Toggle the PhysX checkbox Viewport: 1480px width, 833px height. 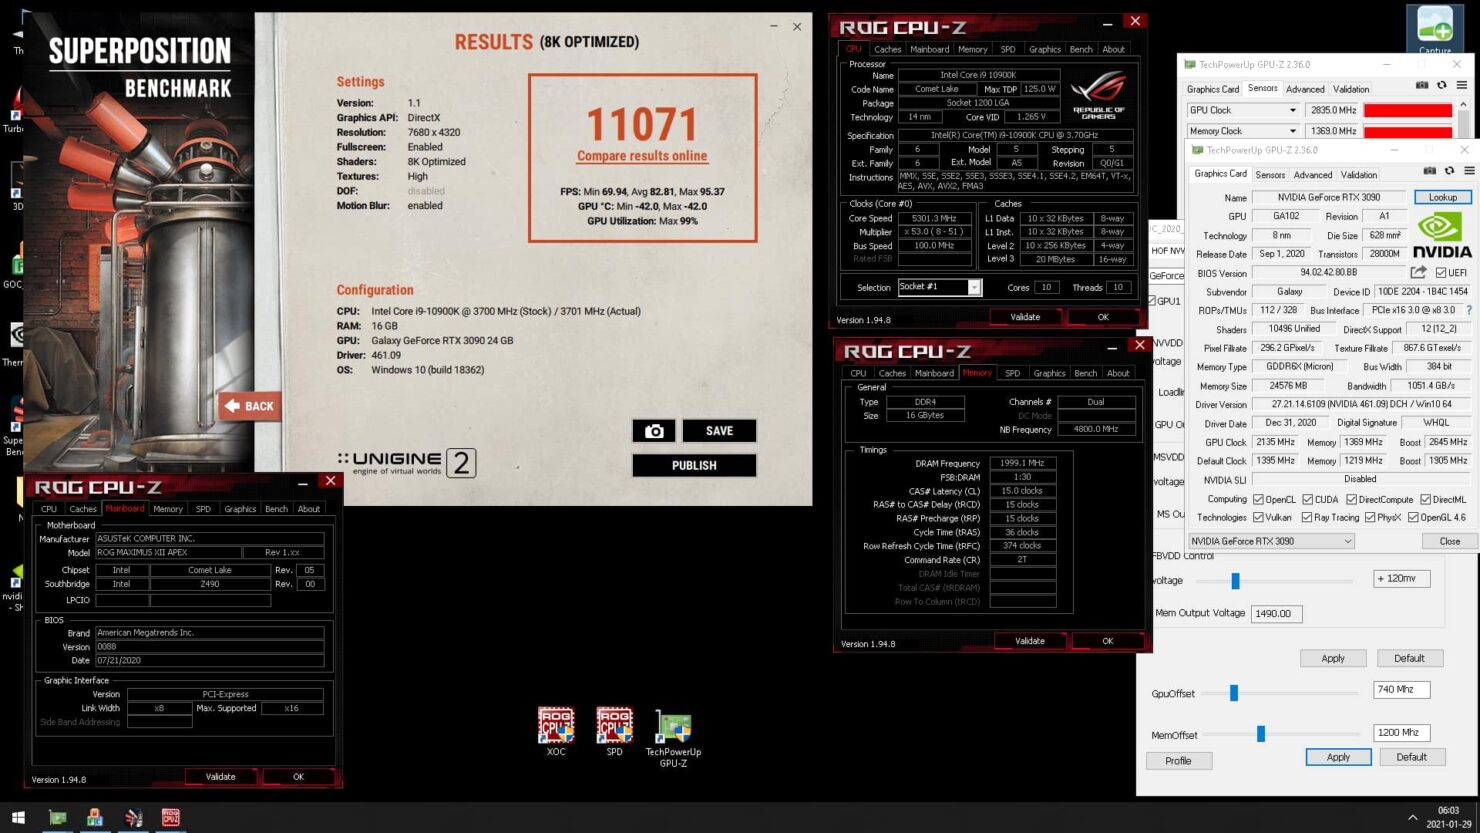[1369, 517]
